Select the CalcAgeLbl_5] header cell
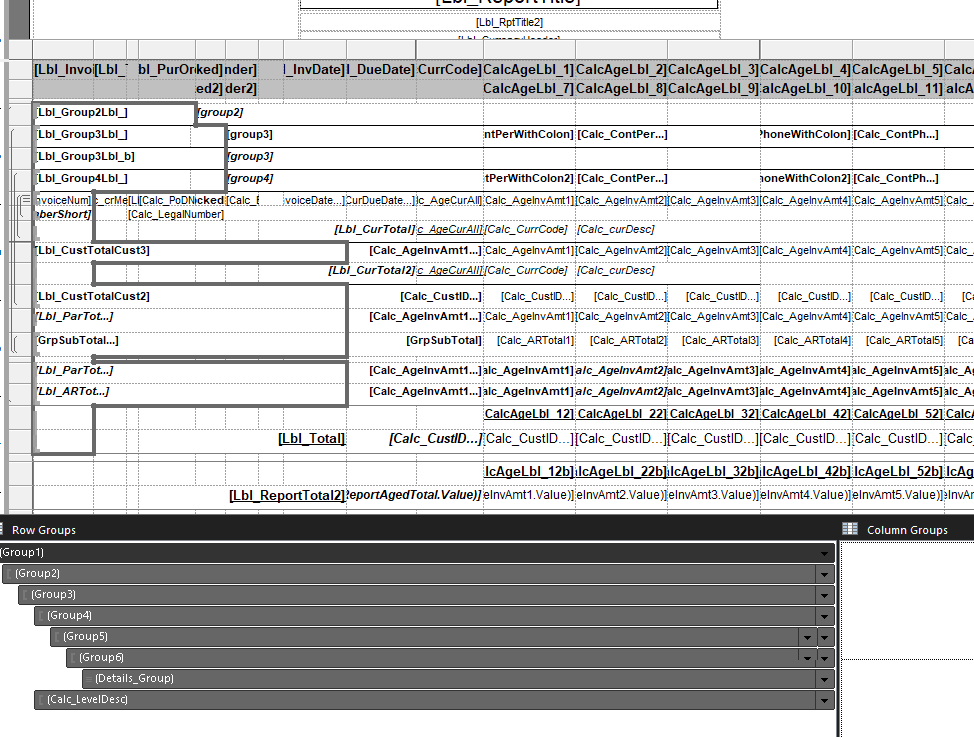The height and width of the screenshot is (737, 974). 898,70
